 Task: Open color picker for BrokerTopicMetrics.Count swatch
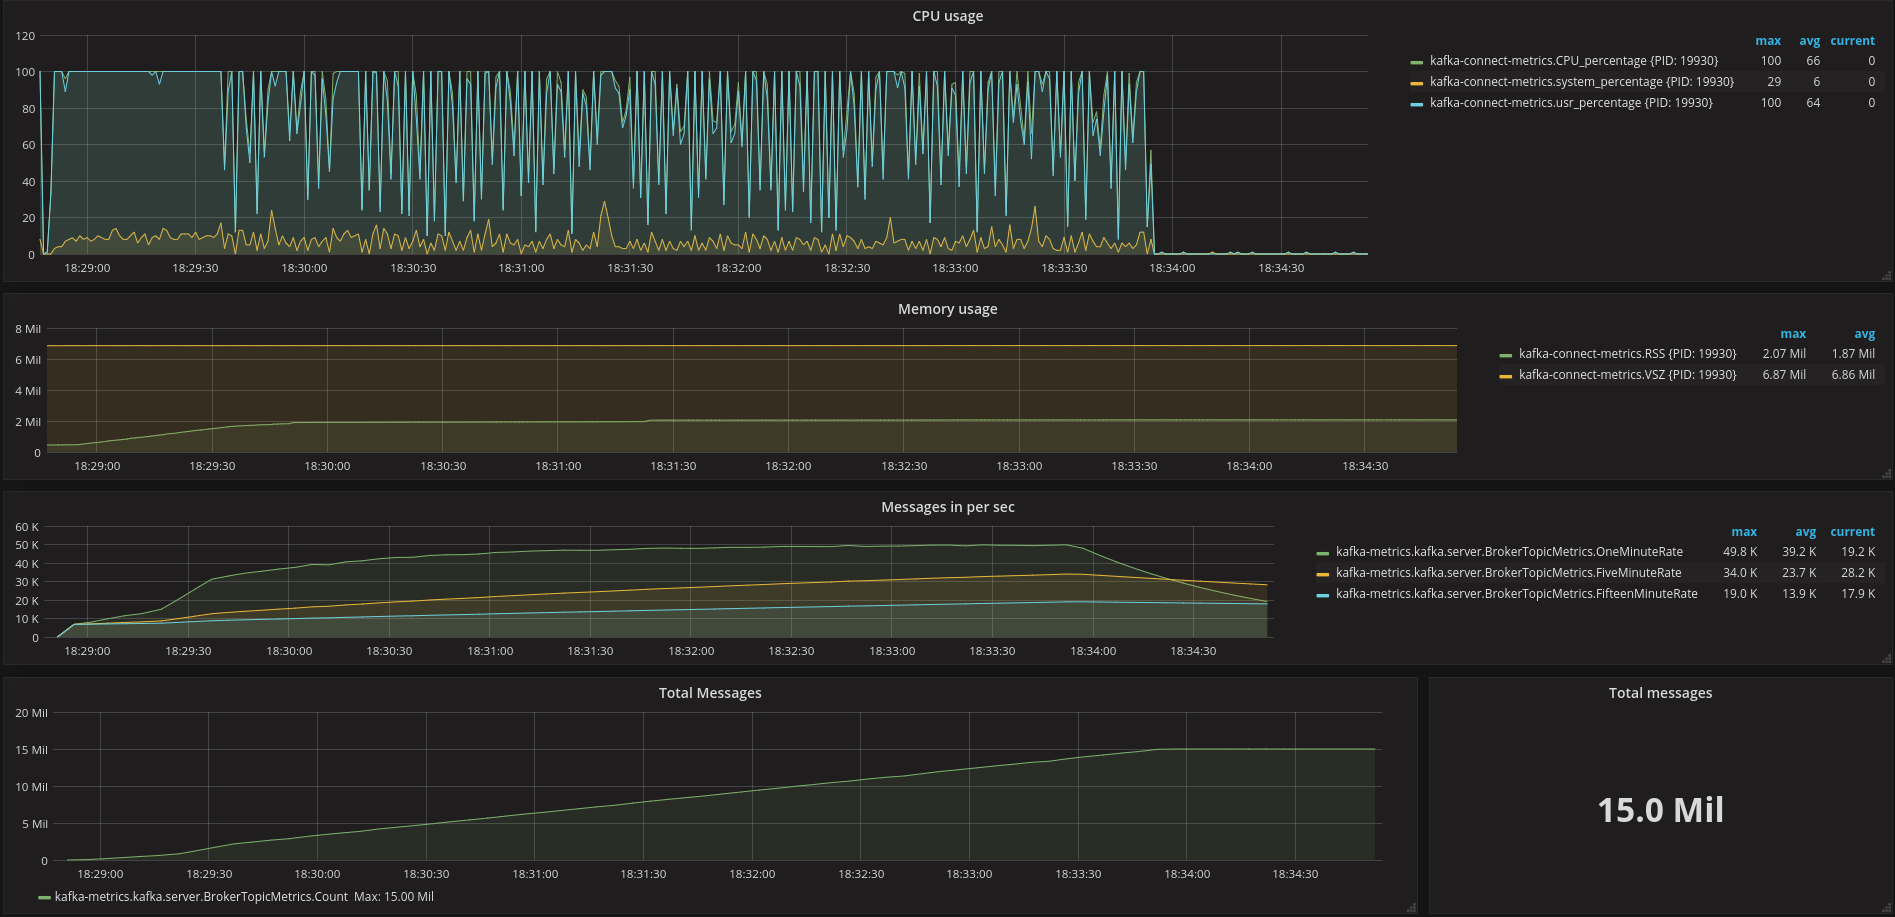[44, 898]
